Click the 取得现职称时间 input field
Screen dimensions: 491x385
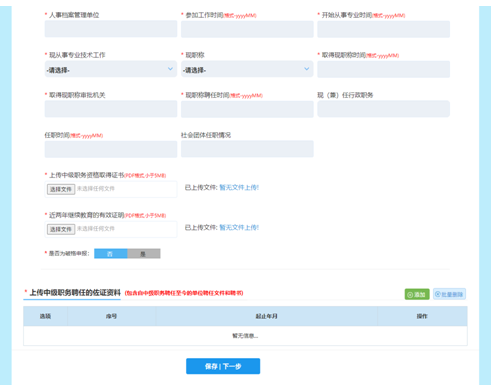[x=383, y=69]
